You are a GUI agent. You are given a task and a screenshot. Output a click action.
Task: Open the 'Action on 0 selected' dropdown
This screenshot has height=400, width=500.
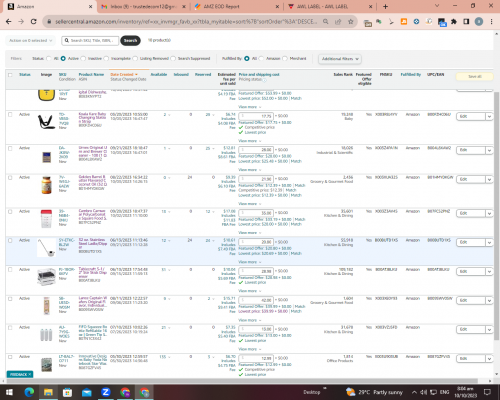click(30, 40)
